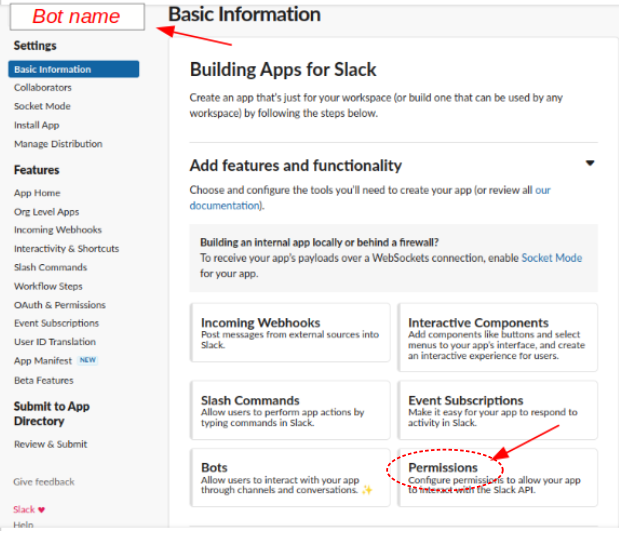Click the Settings sidebar heading
619x538 pixels.
[x=35, y=45]
